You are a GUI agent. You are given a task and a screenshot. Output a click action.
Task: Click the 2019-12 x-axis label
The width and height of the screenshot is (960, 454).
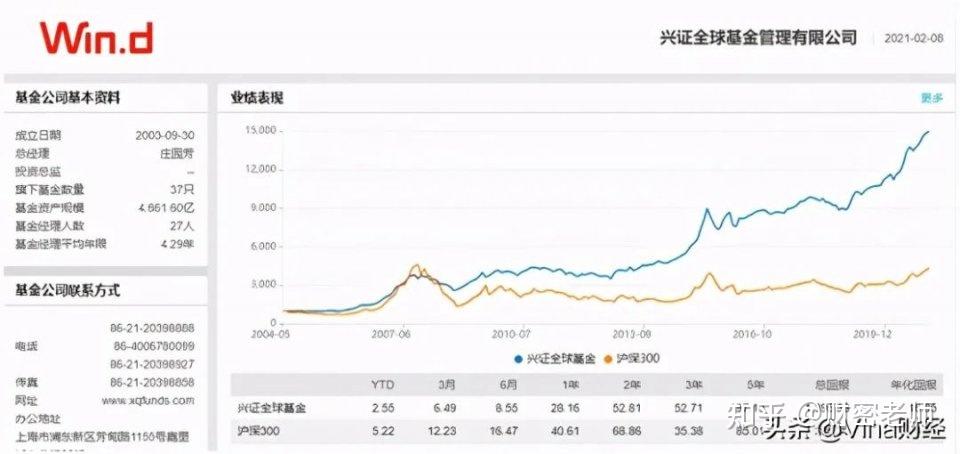pyautogui.click(x=874, y=335)
